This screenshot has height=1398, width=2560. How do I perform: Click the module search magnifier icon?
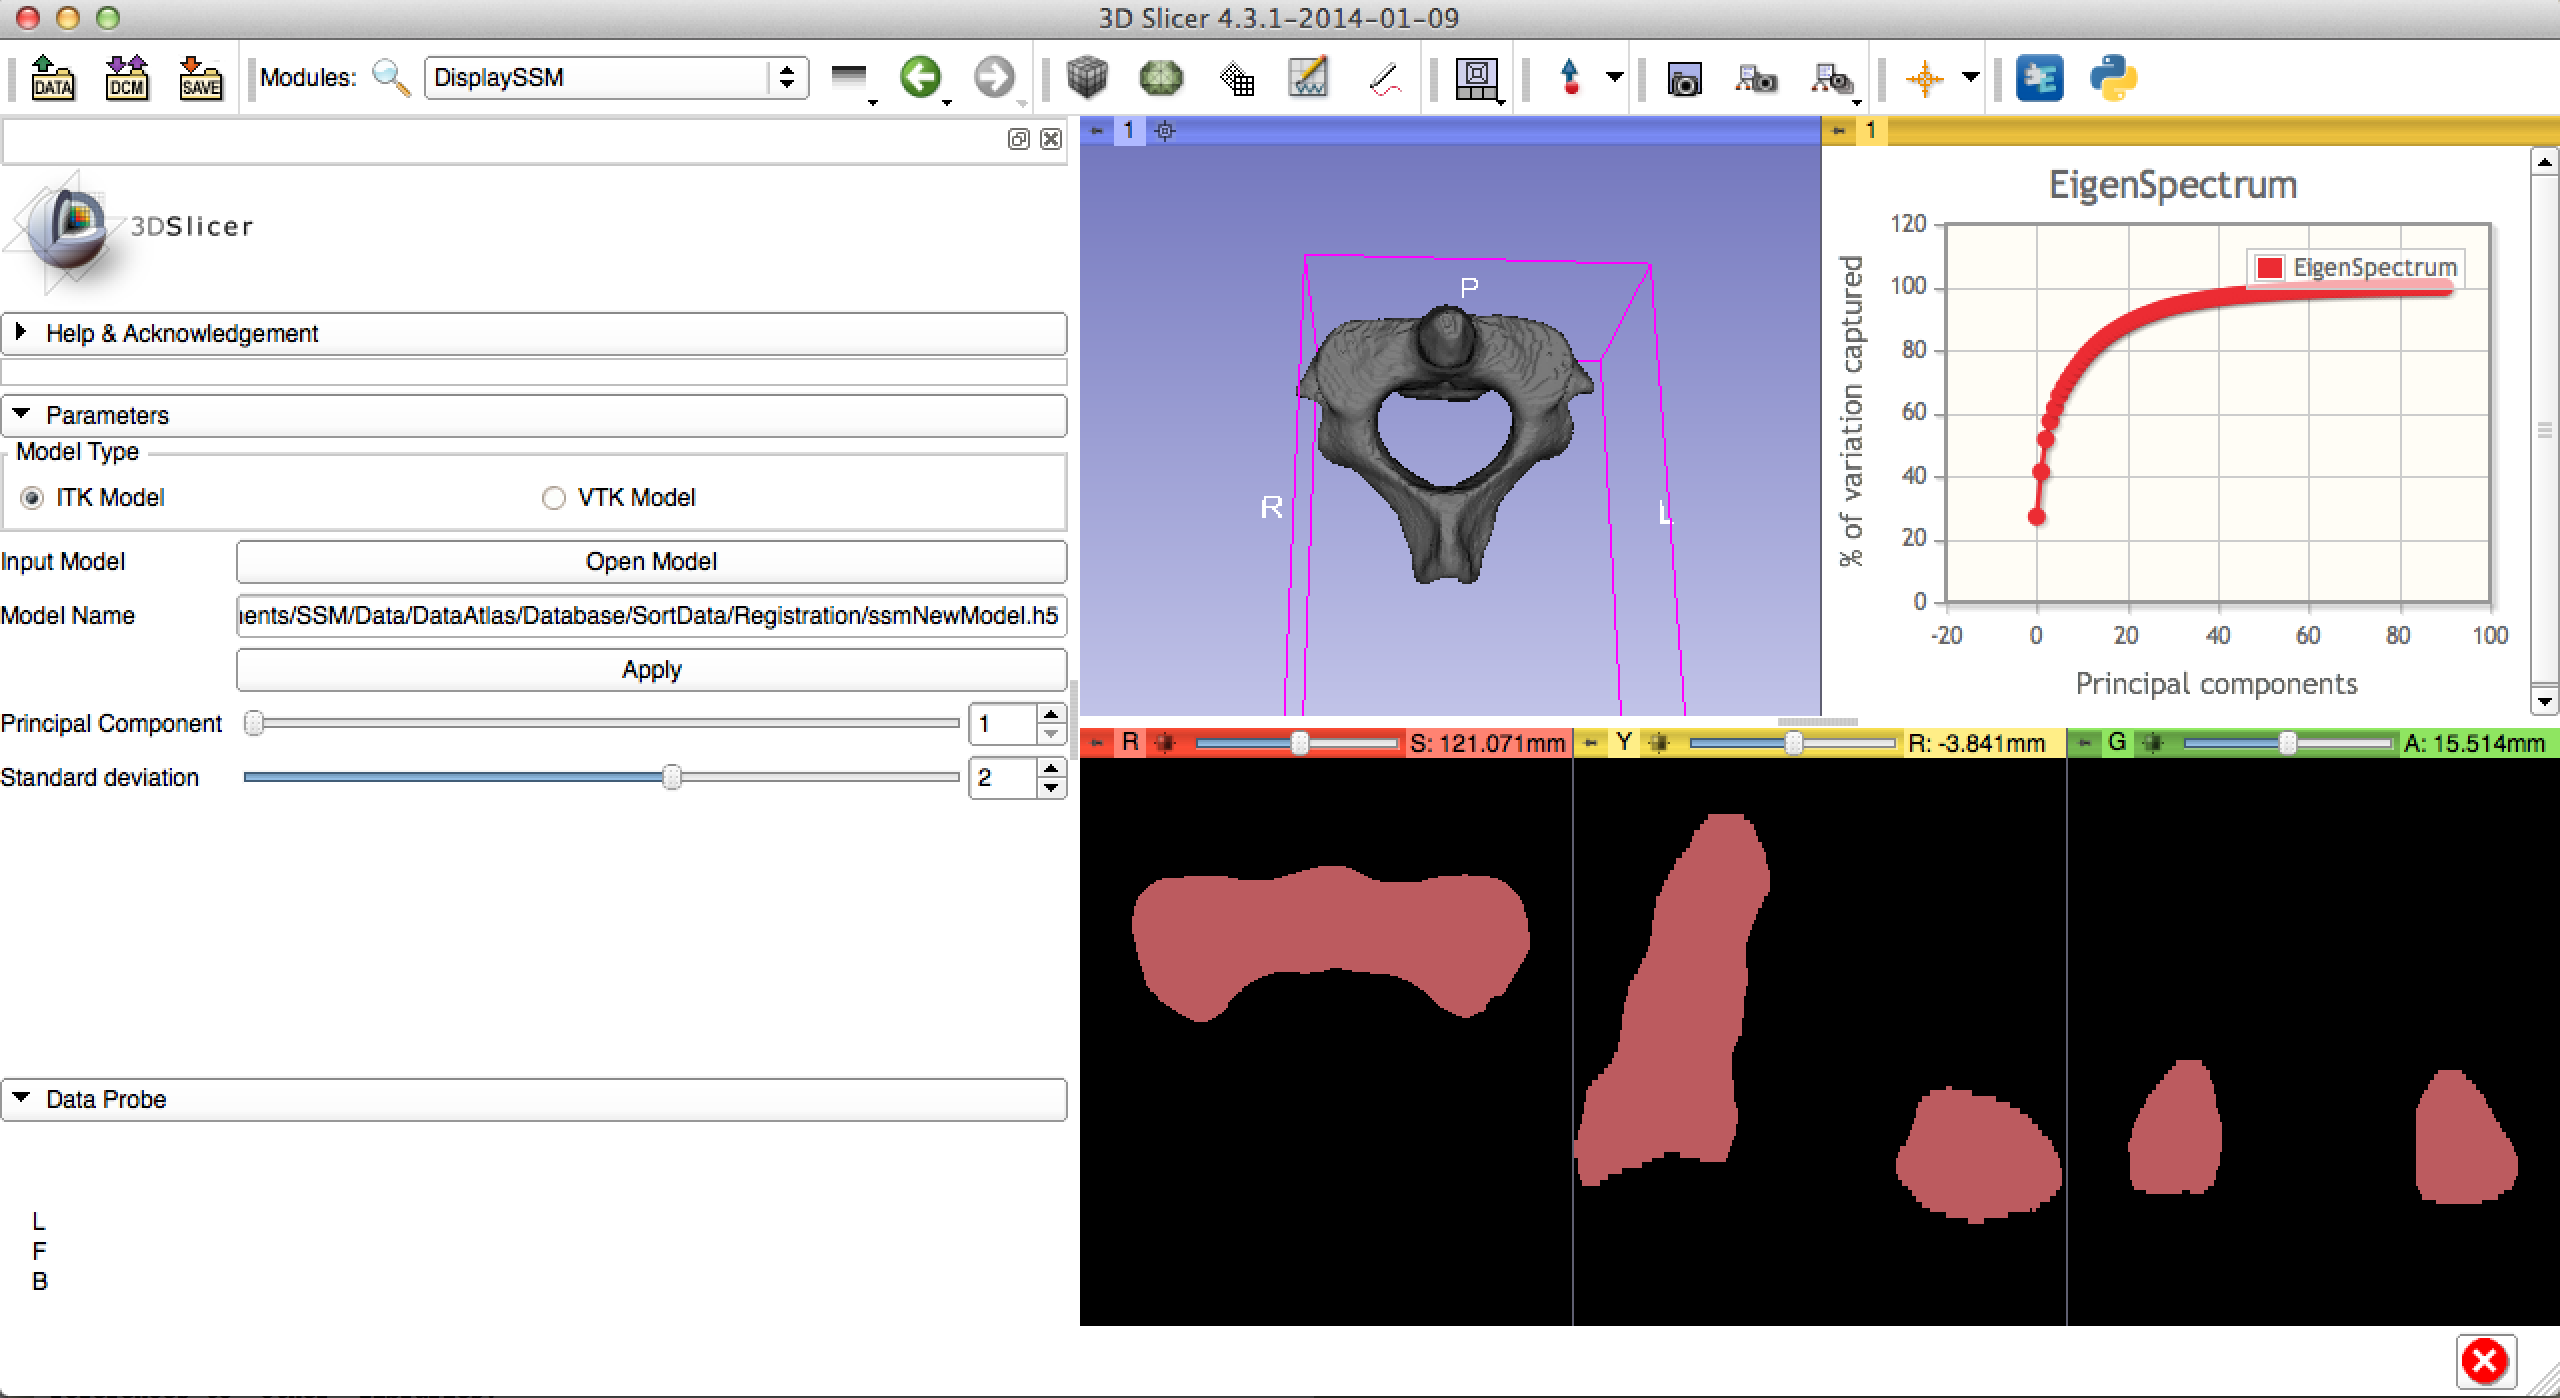tap(391, 78)
